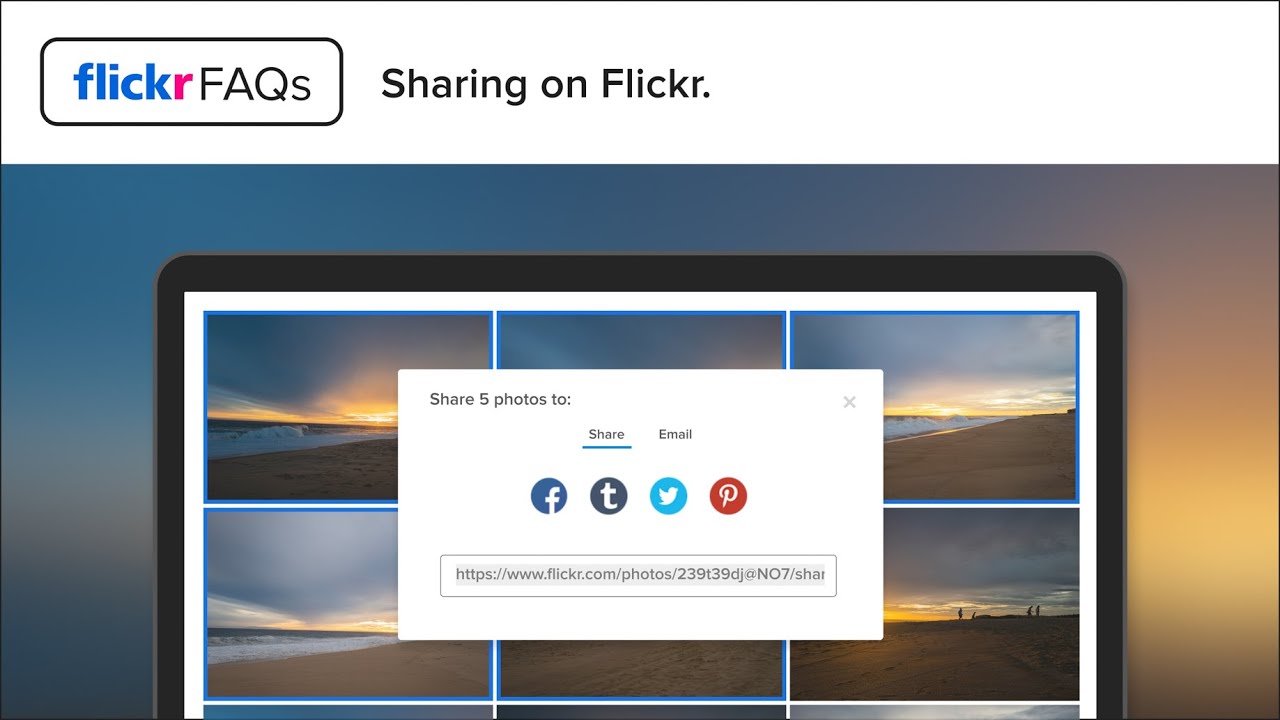Share photos via Twitter icon

pyautogui.click(x=668, y=496)
